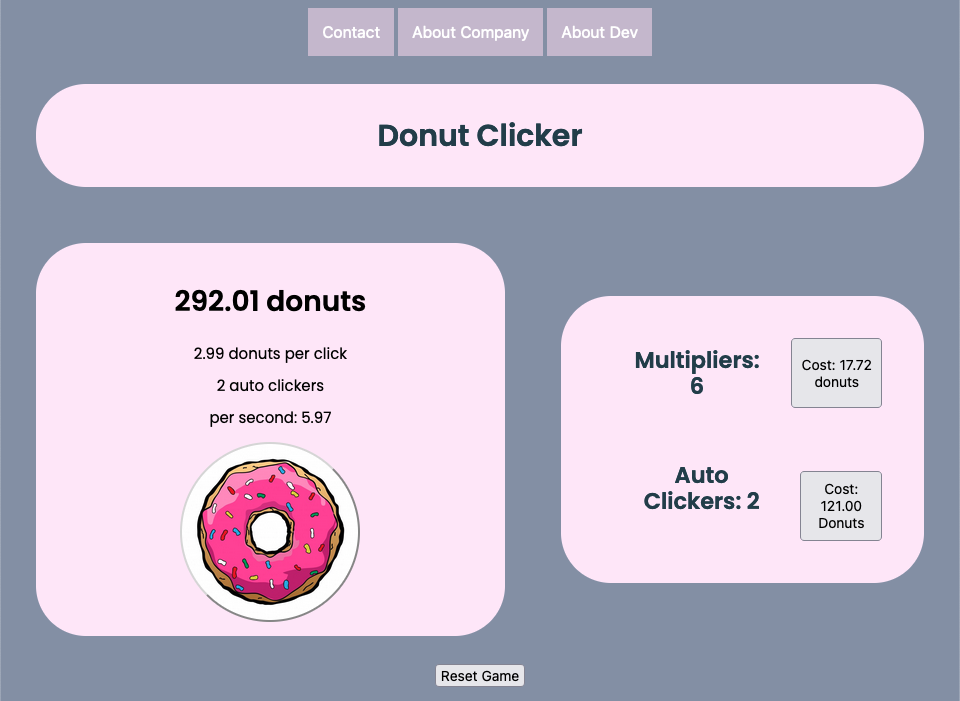Click the pink donut image
The image size is (960, 701).
[270, 532]
